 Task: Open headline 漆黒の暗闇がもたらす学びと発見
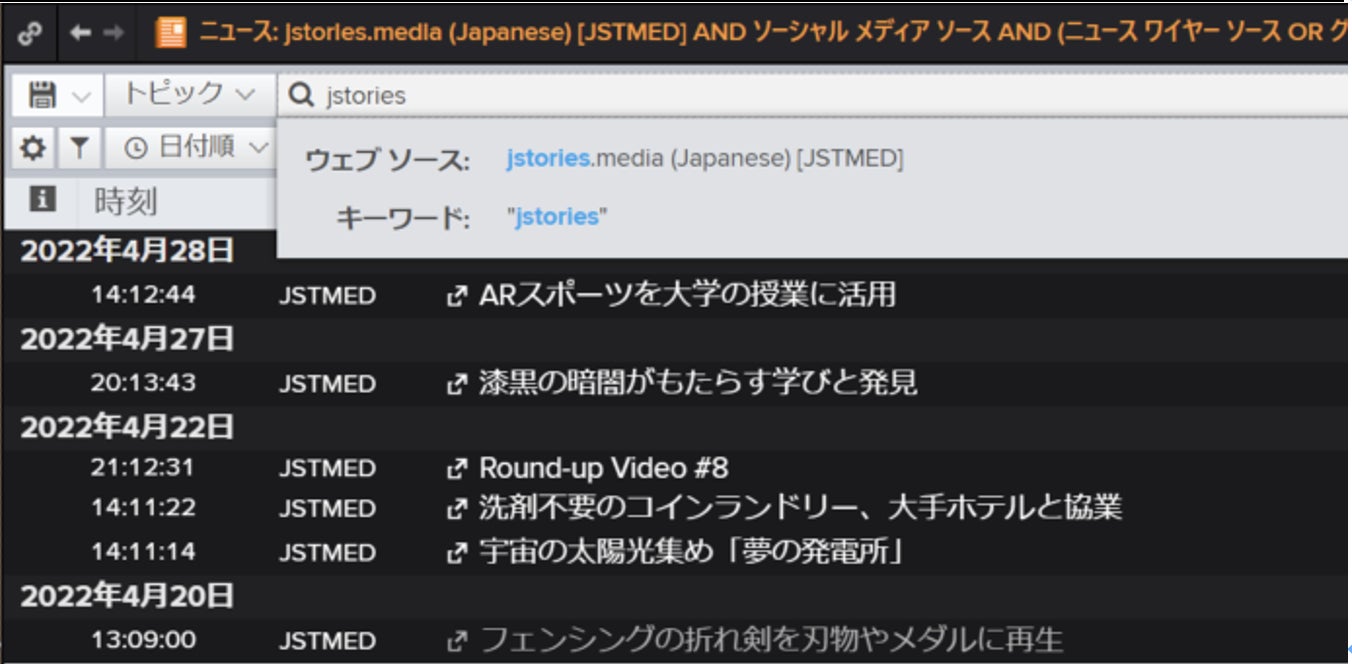pyautogui.click(x=698, y=382)
